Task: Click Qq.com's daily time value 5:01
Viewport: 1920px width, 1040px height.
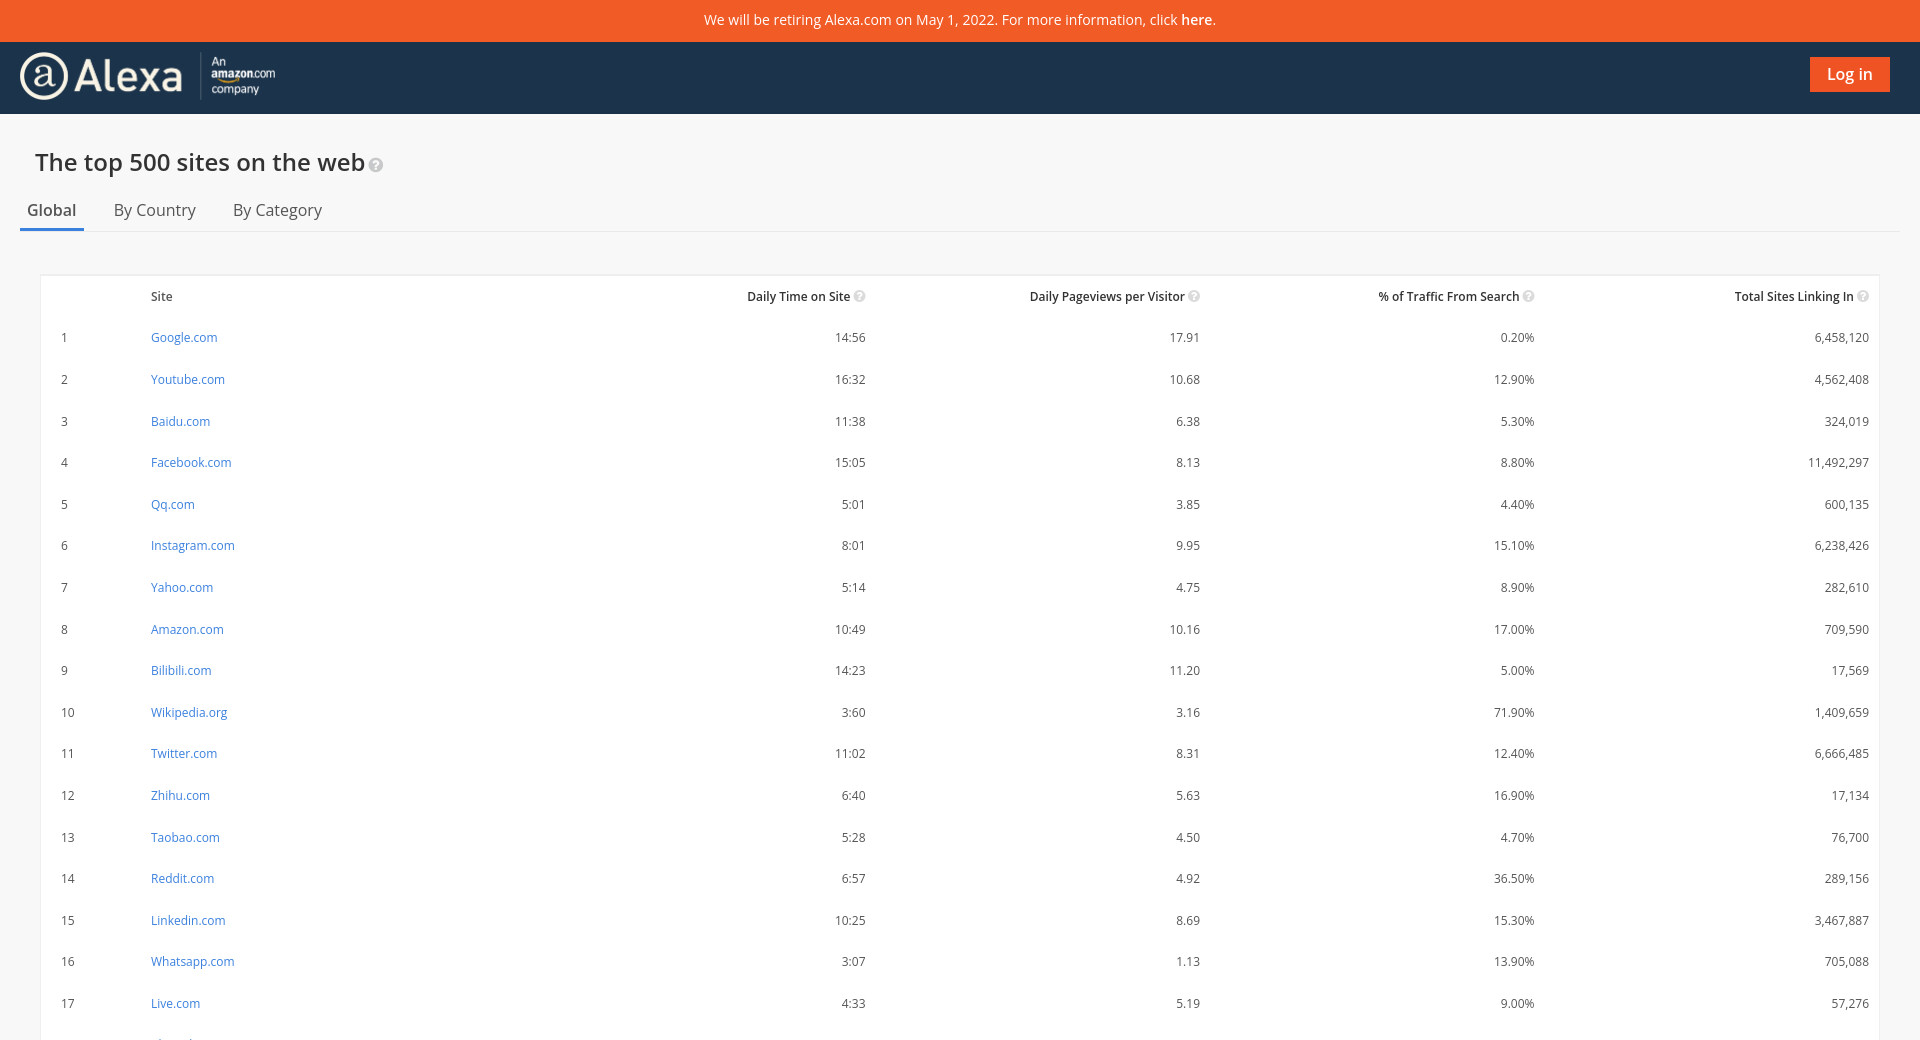Action: [x=854, y=505]
